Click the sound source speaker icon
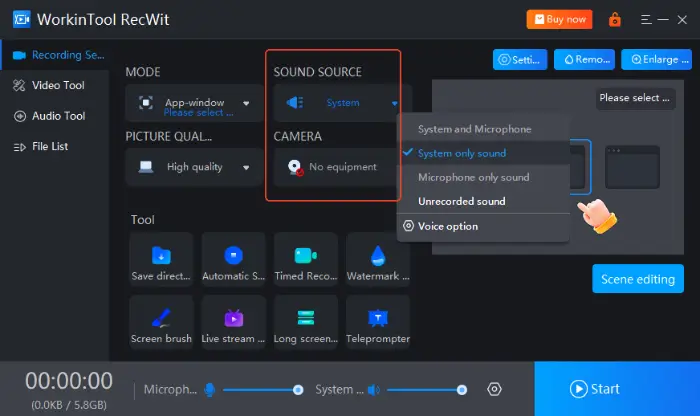The height and width of the screenshot is (416, 700). coord(295,103)
